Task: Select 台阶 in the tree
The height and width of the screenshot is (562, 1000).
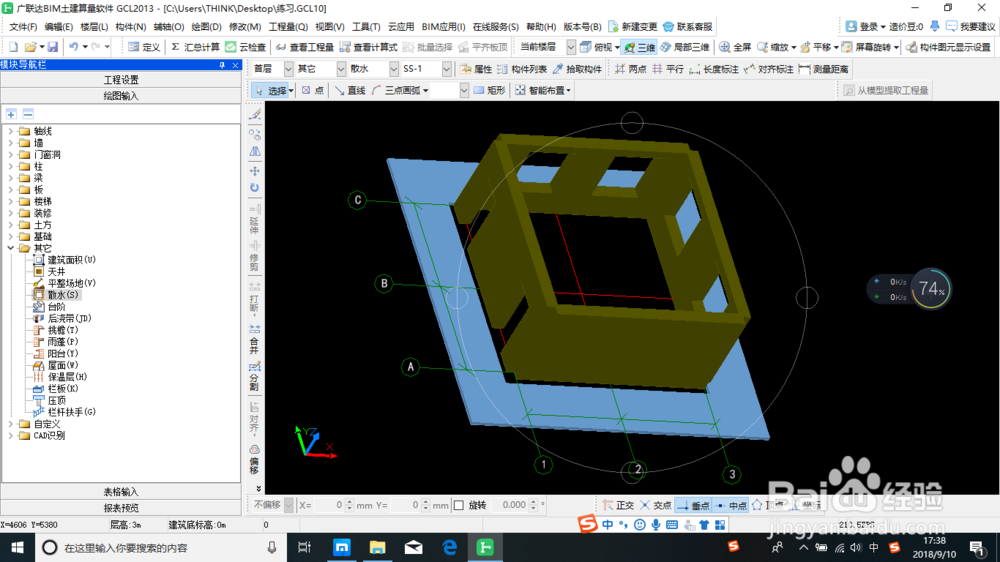Action: click(57, 307)
